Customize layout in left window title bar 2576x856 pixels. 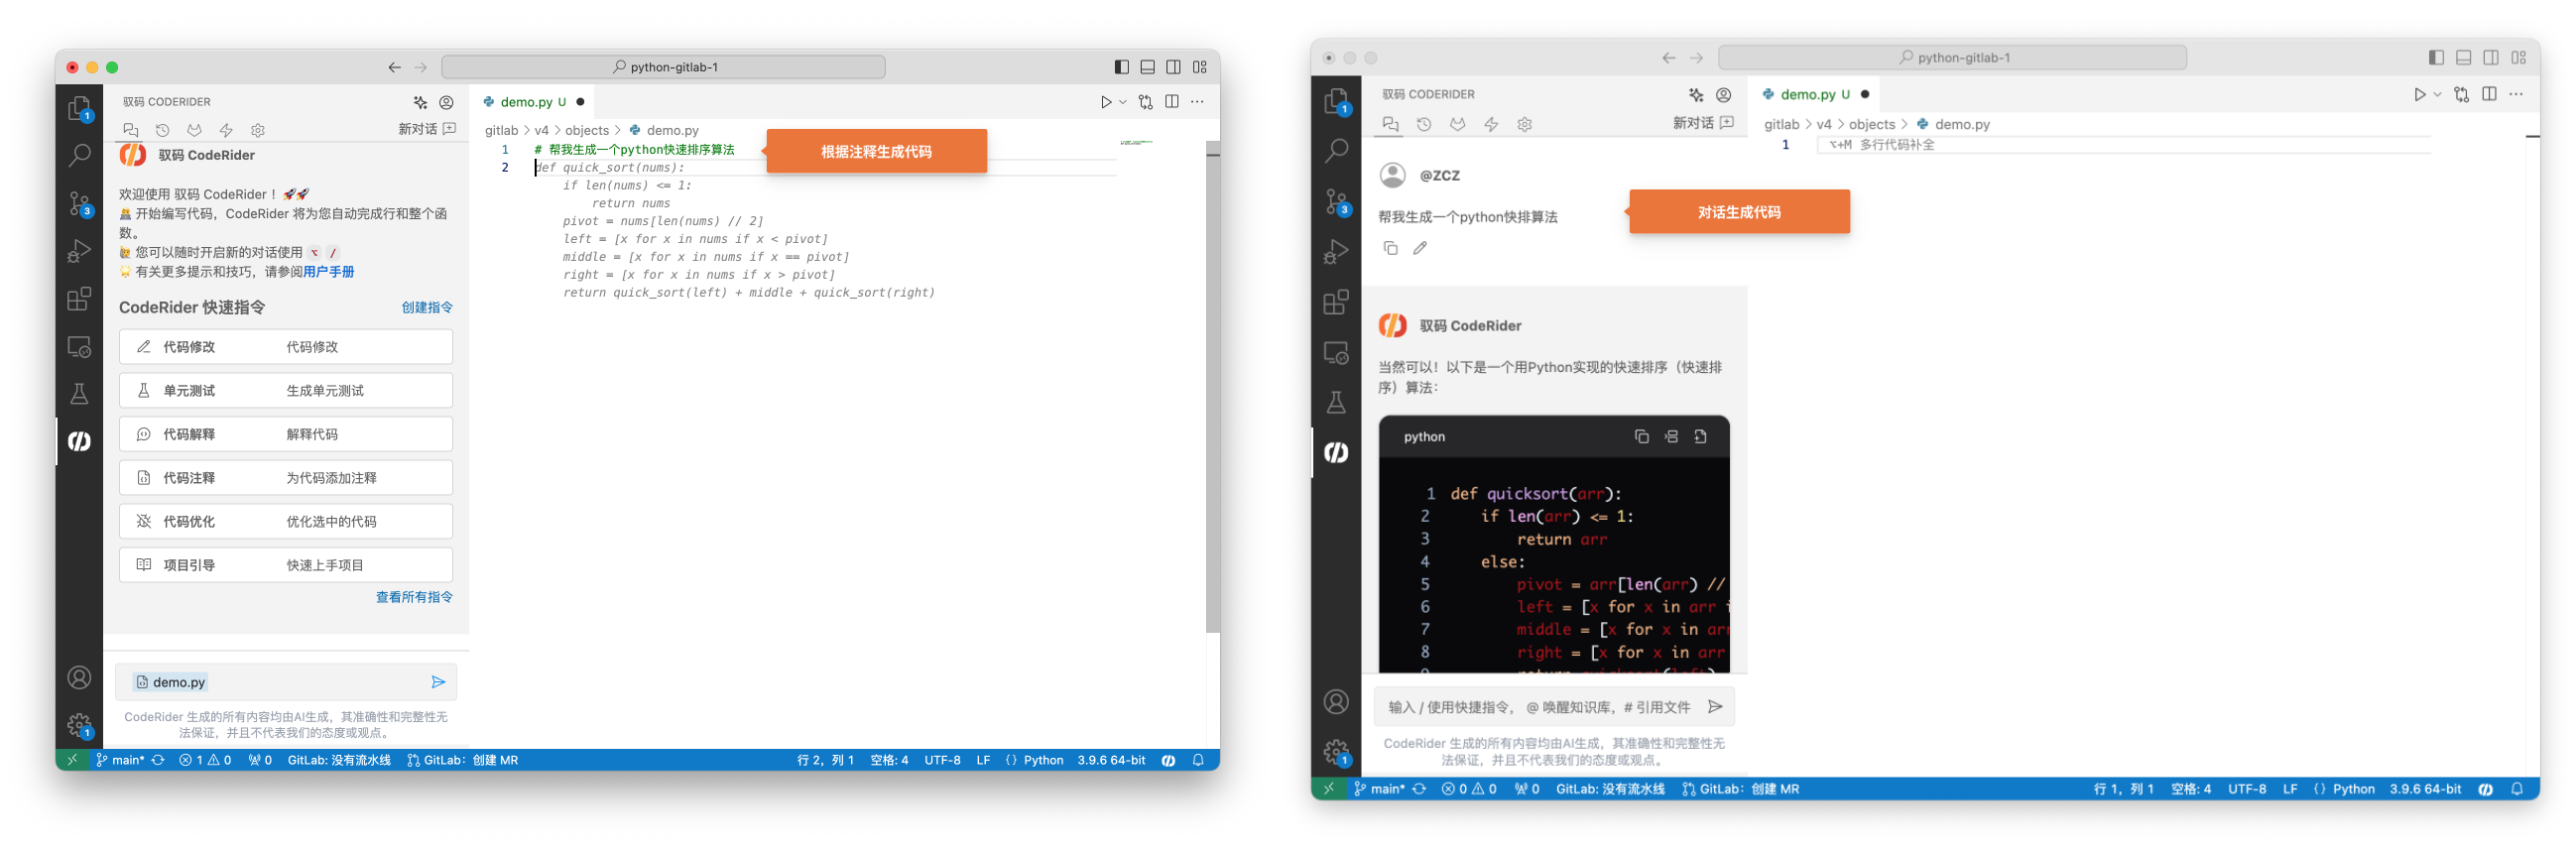point(1199,67)
